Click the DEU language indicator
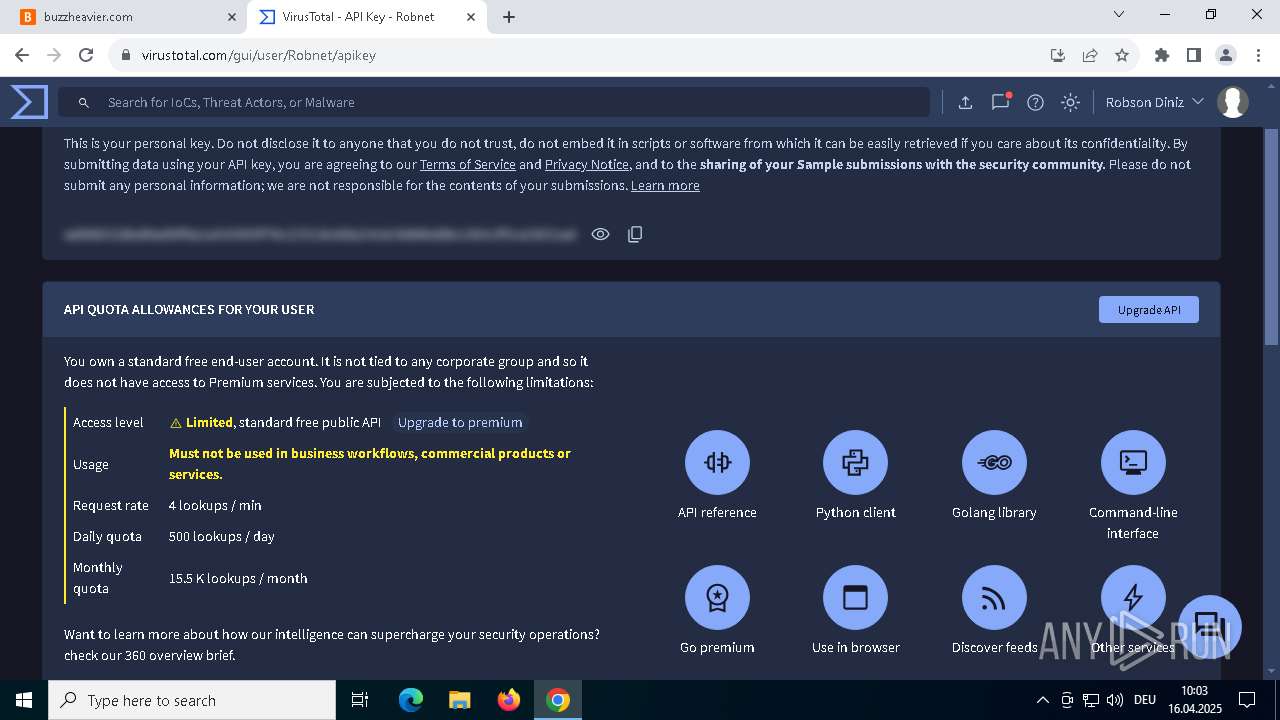 (x=1145, y=700)
